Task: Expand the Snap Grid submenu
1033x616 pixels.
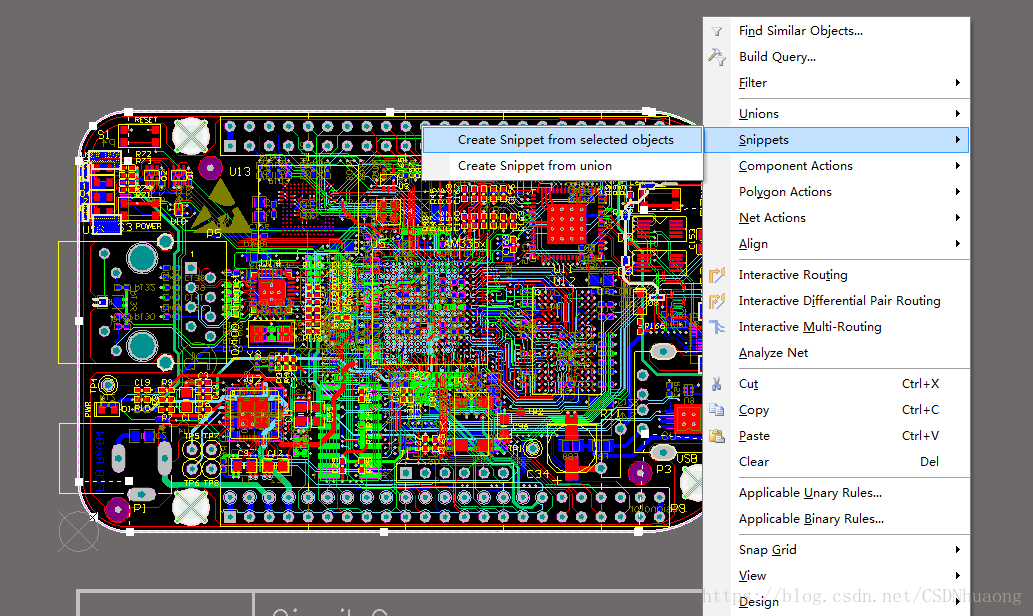Action: 767,550
